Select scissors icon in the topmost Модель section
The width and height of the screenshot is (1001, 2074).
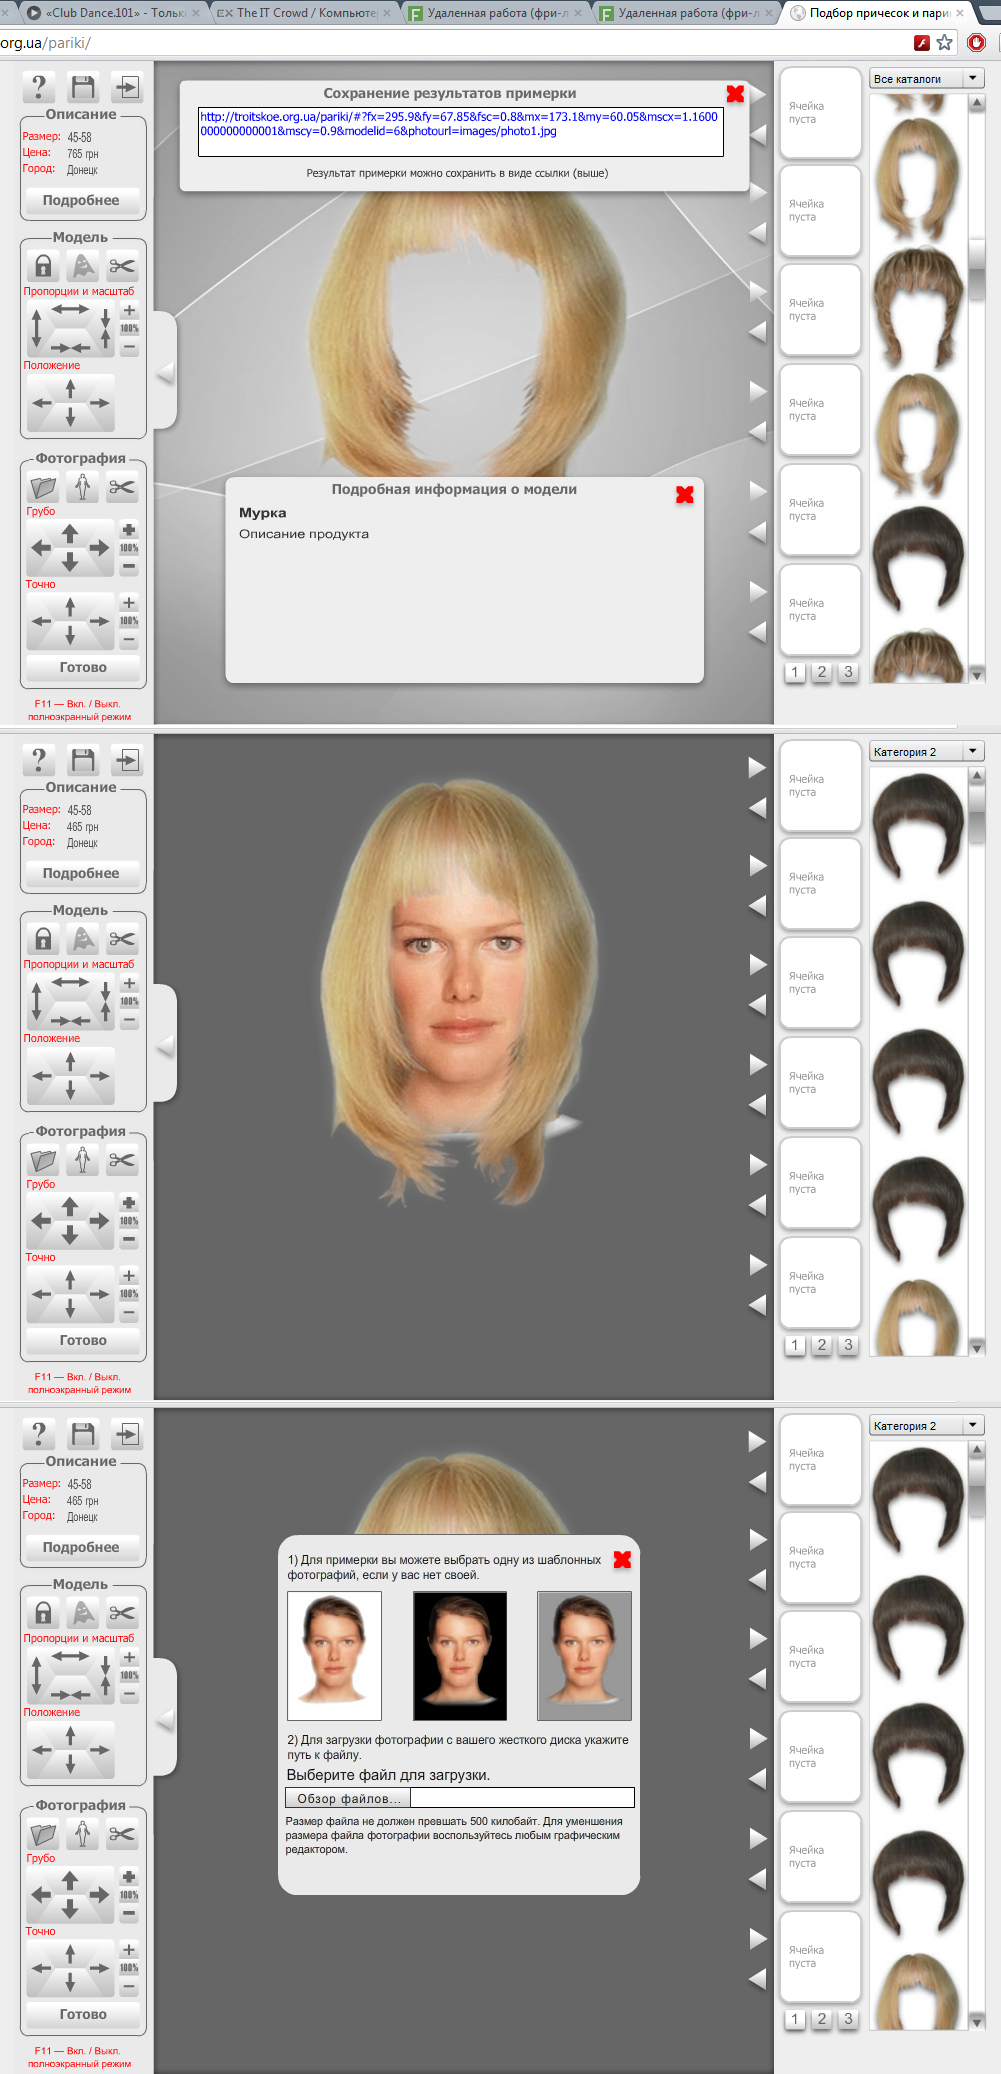coord(122,266)
